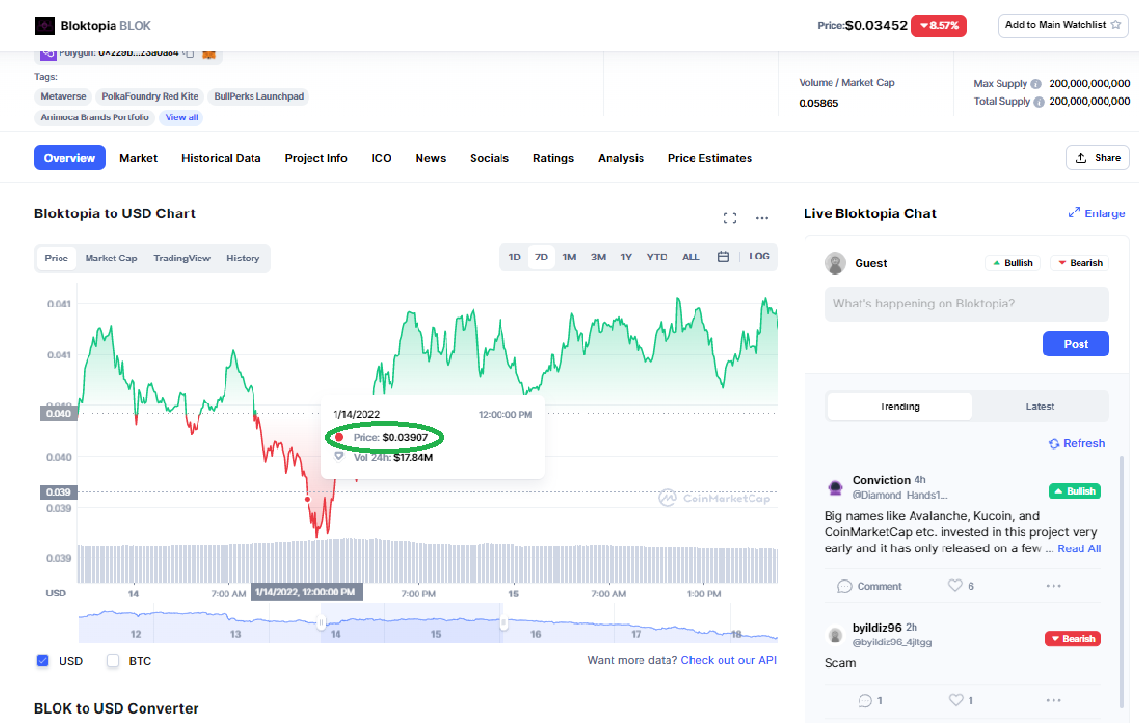Image resolution: width=1139 pixels, height=723 pixels.
Task: Click comment bubble on byildiz96's post
Action: [x=865, y=700]
